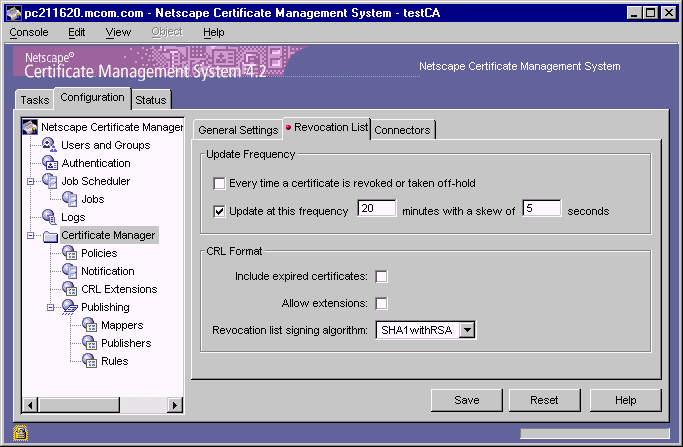Select Jobs in tree
Screen dimensions: 683x447
pyautogui.click(x=93, y=199)
